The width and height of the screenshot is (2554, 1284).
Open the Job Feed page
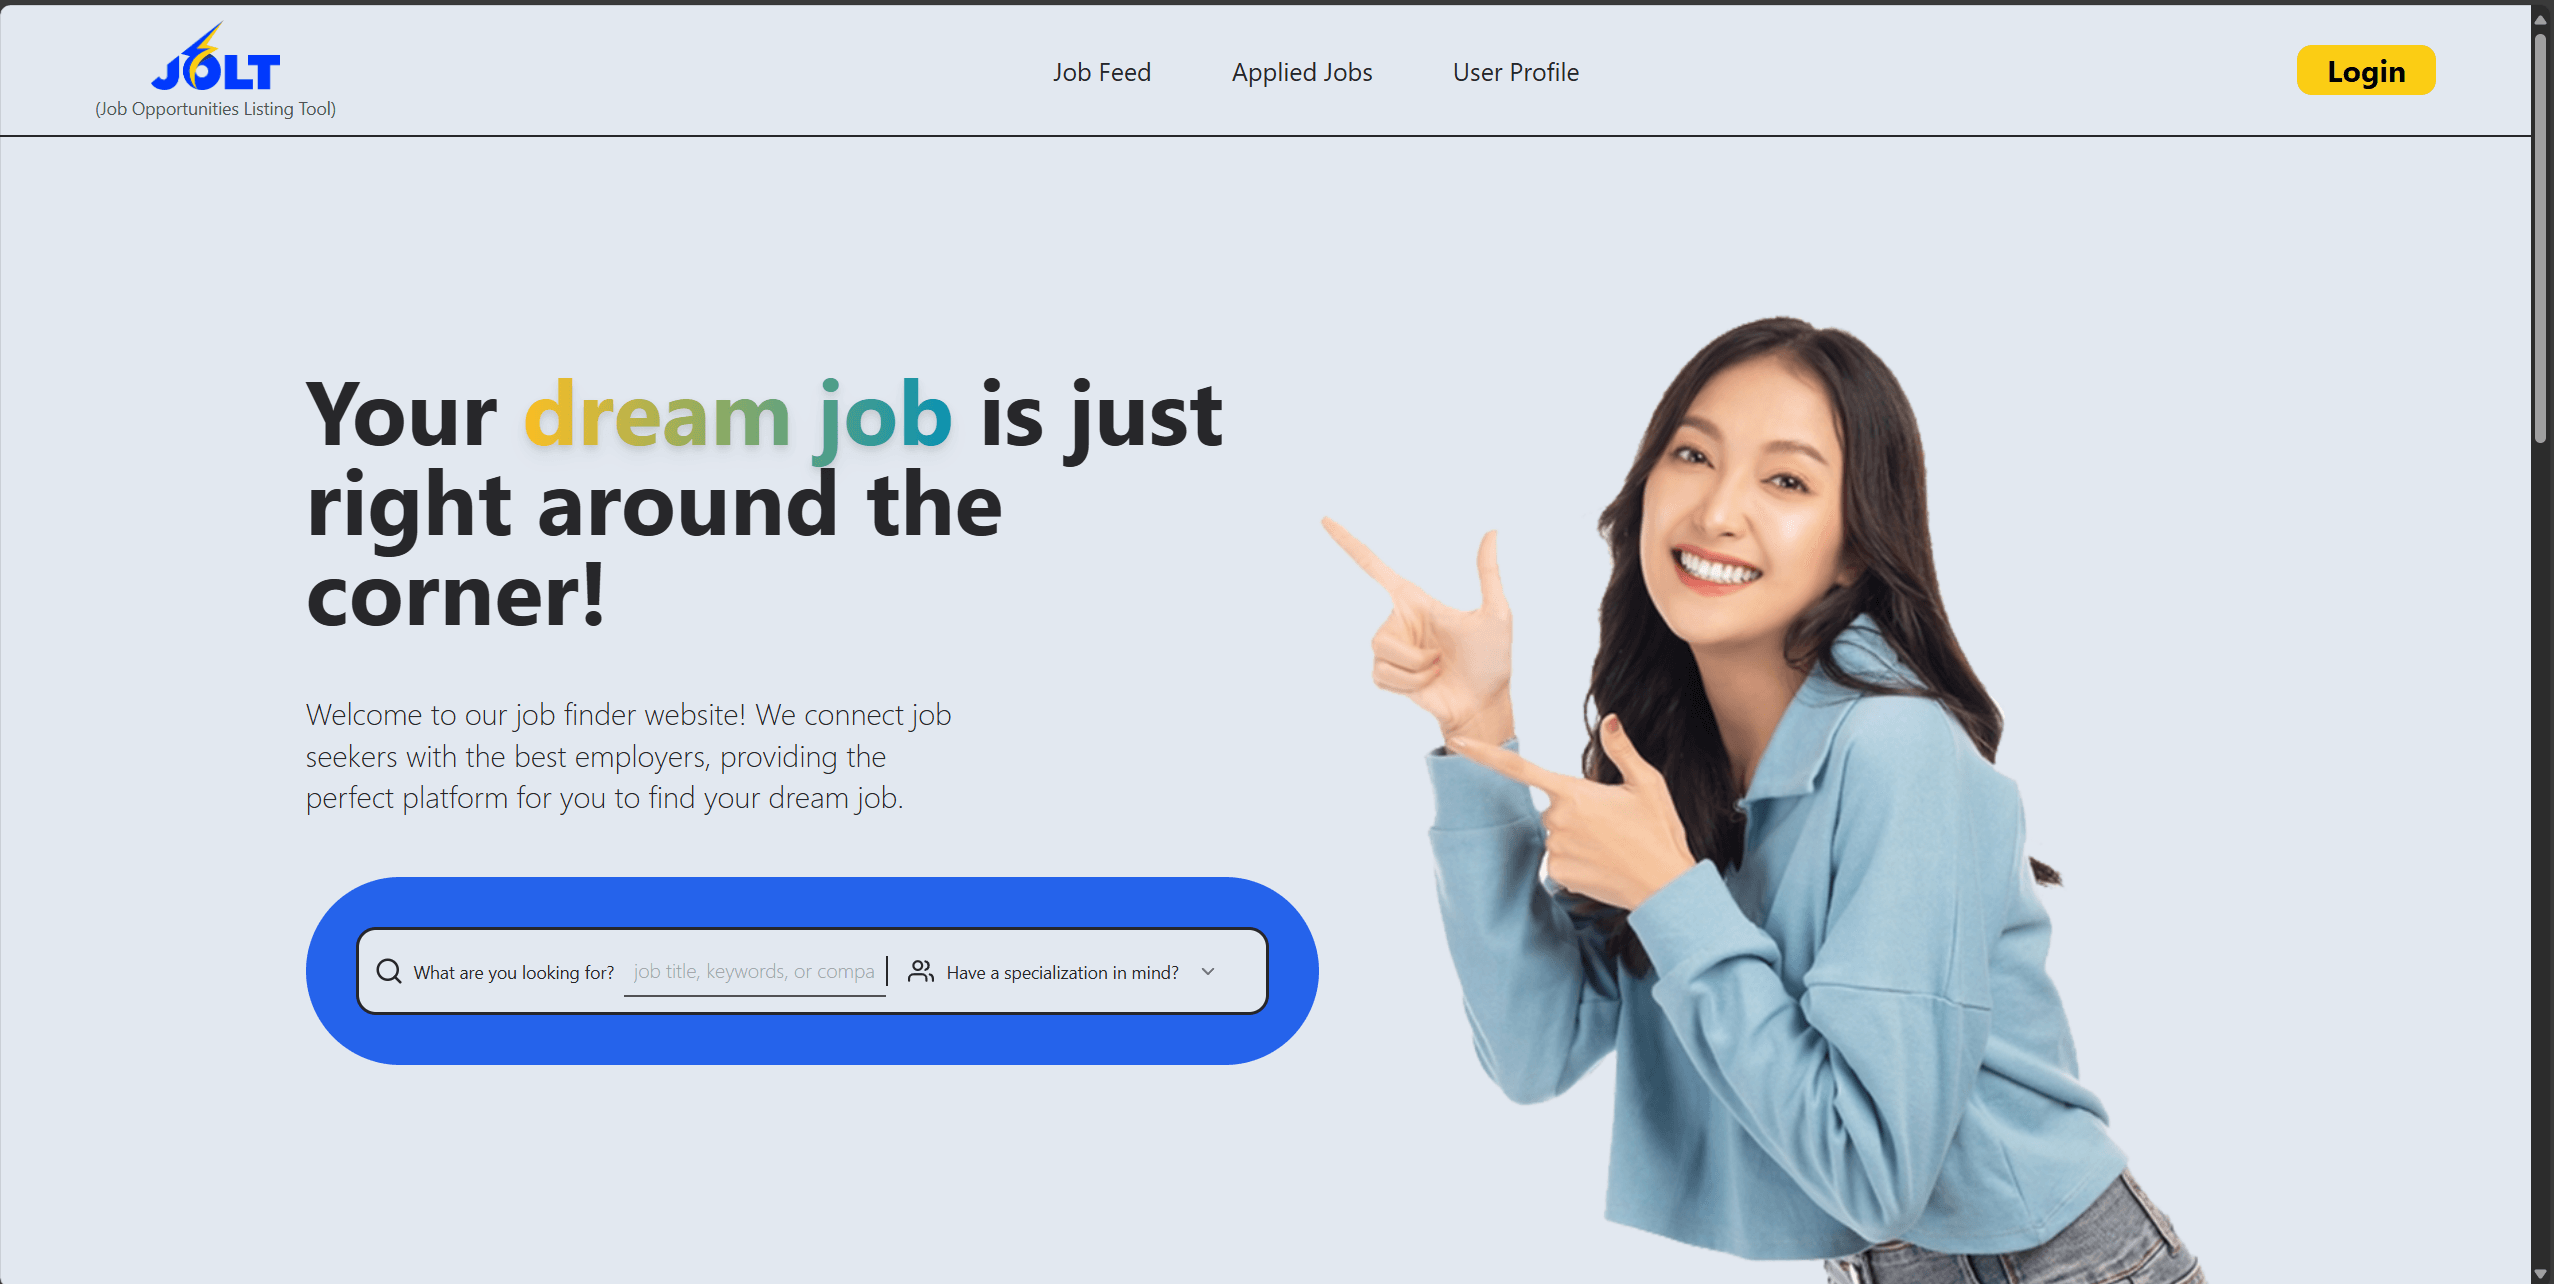click(1102, 72)
